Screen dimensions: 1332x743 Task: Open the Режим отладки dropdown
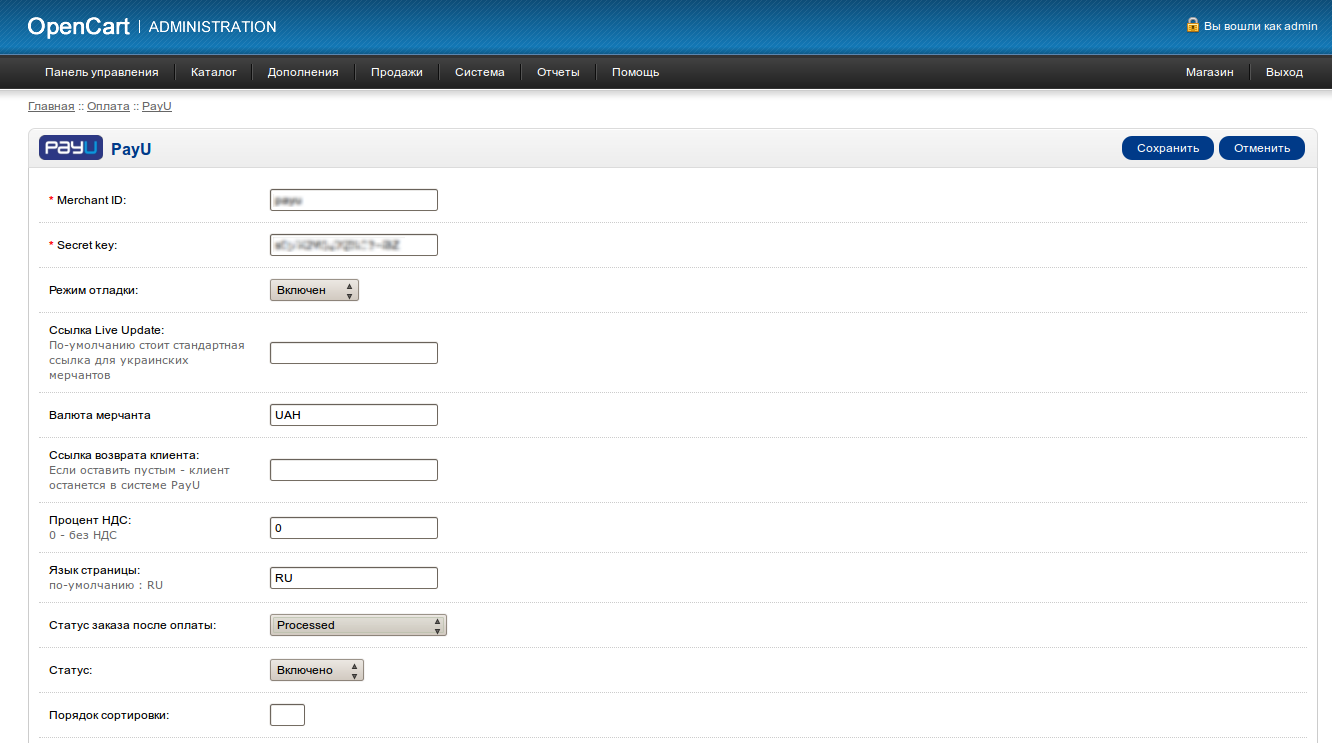314,290
